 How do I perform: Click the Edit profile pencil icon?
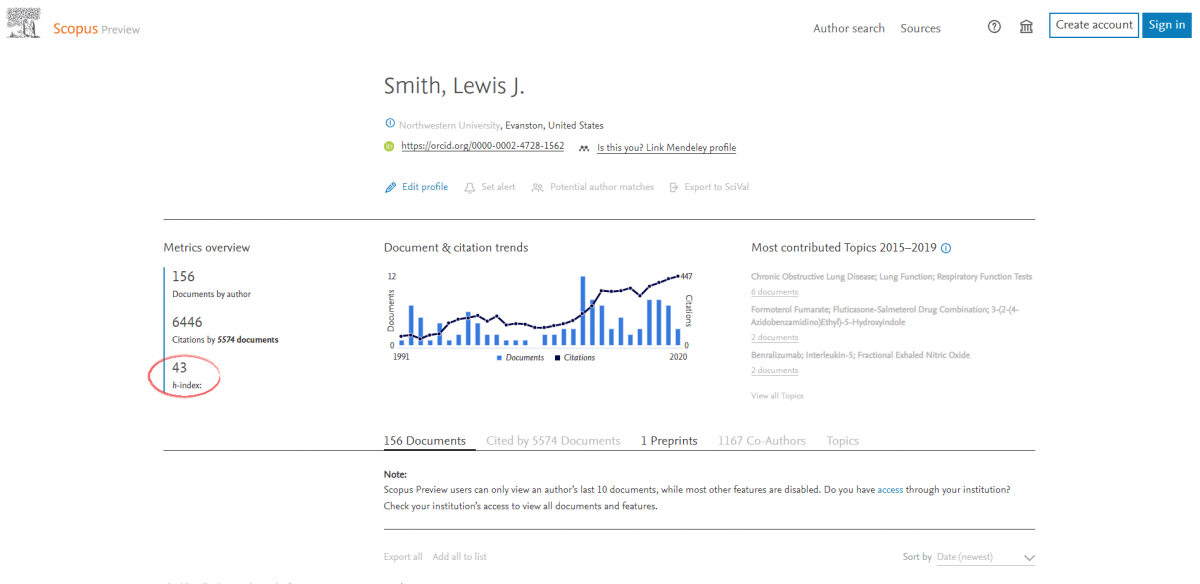[x=391, y=187]
